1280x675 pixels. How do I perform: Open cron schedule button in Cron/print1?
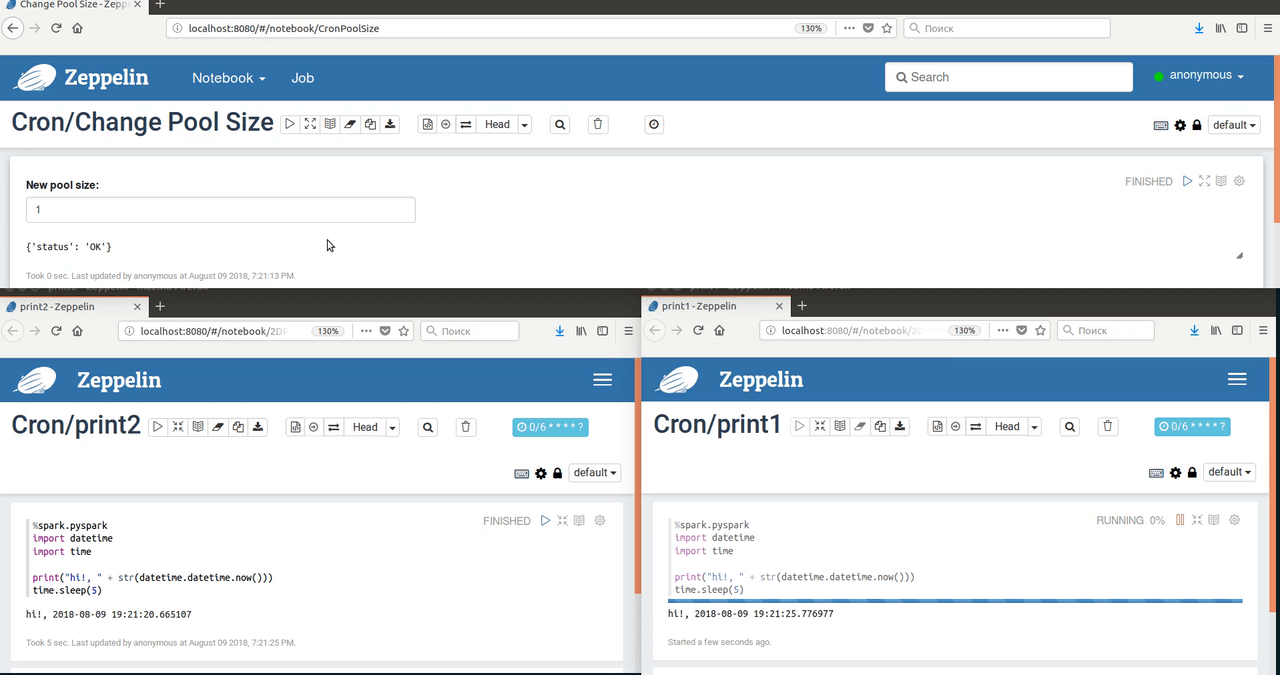point(1192,426)
